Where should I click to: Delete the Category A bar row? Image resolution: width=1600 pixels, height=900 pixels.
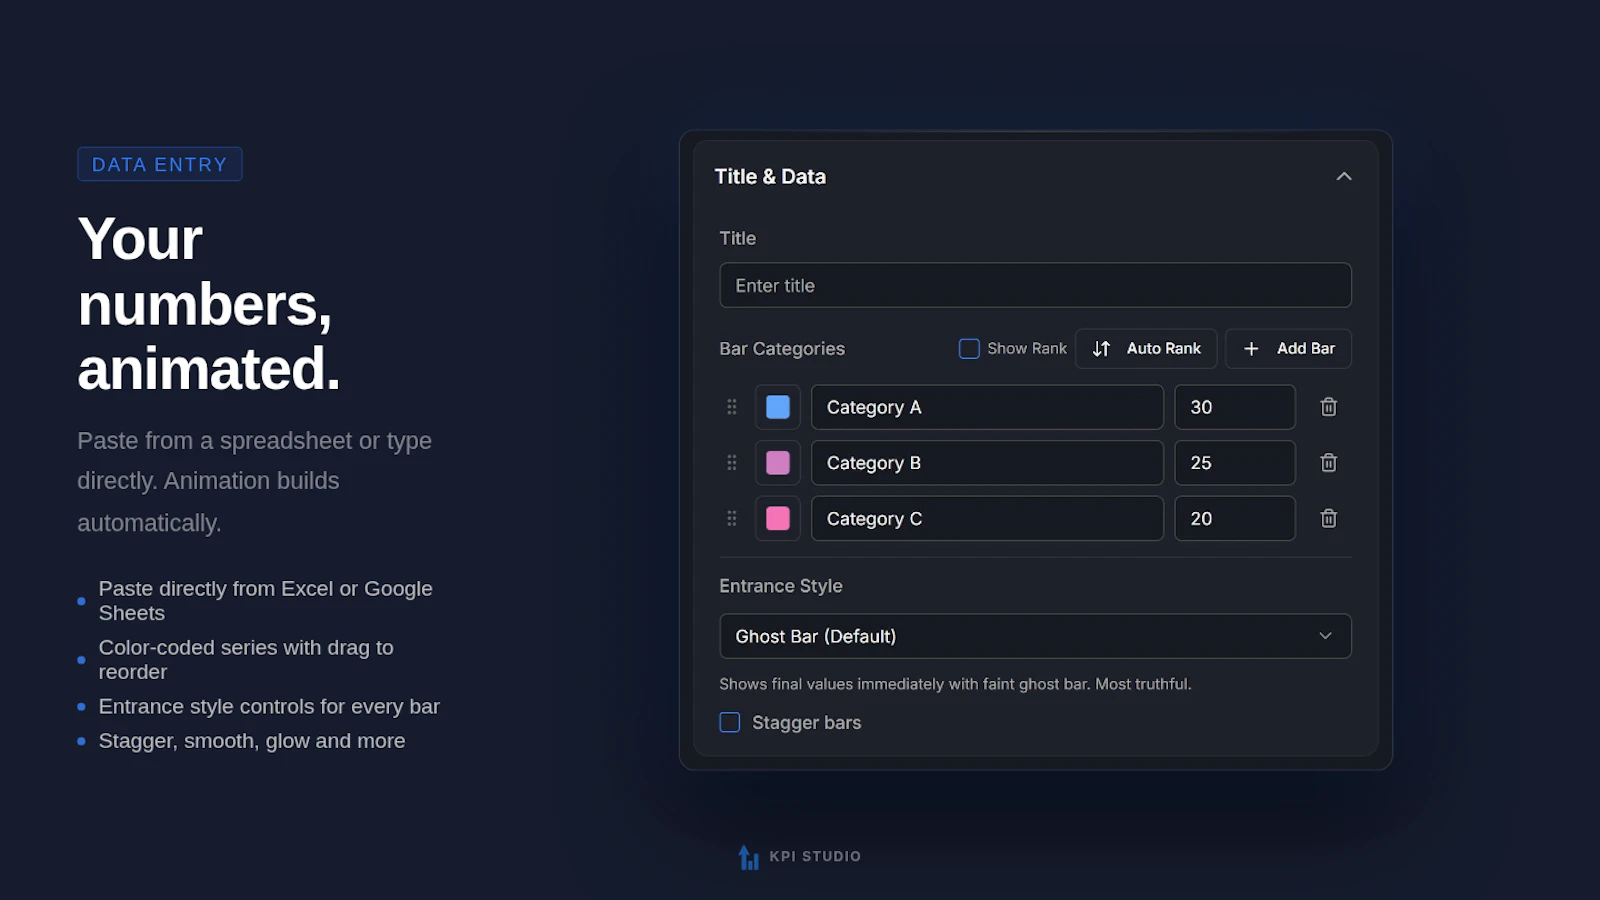pos(1328,407)
